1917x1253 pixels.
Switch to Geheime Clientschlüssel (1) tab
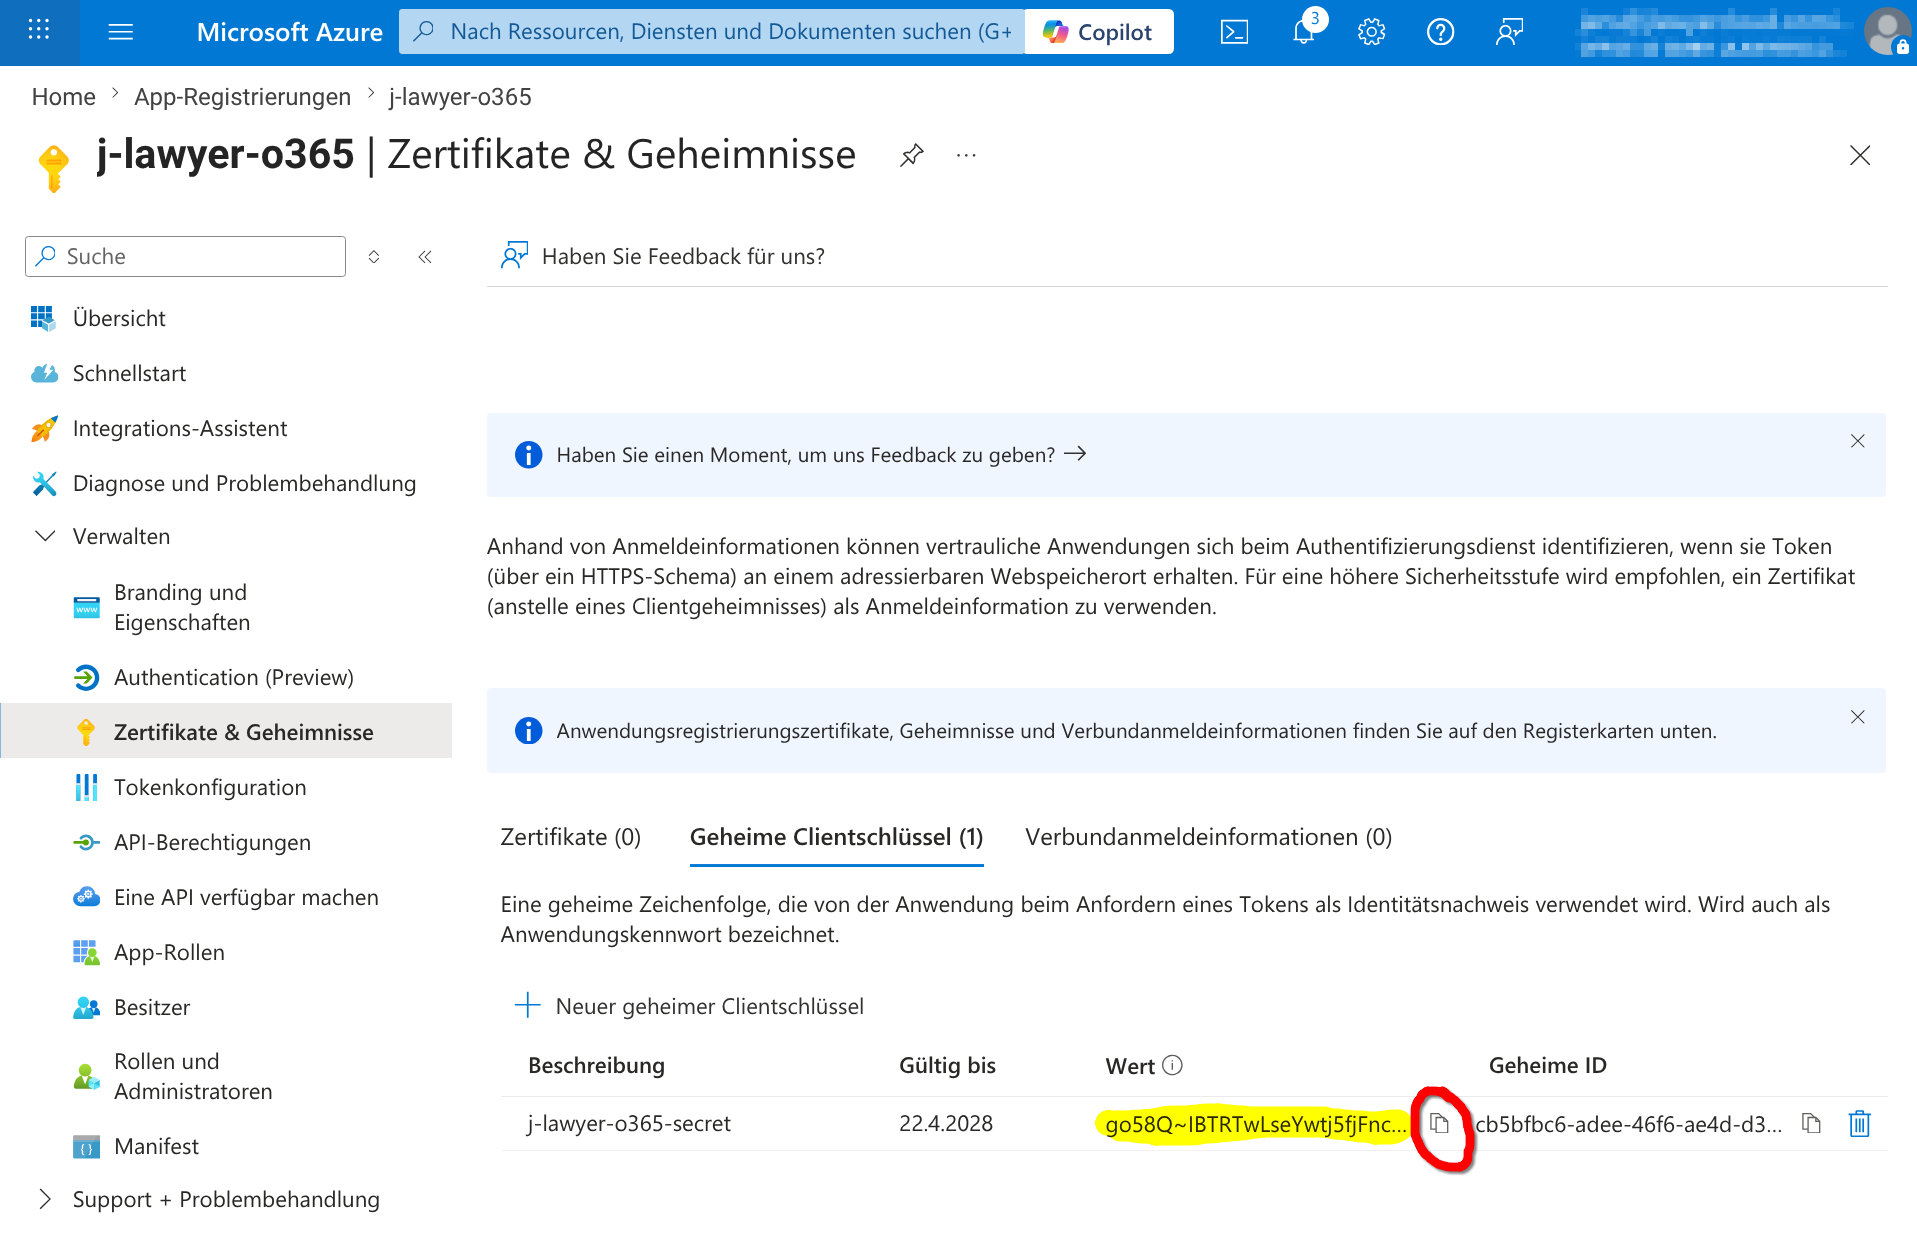837,837
